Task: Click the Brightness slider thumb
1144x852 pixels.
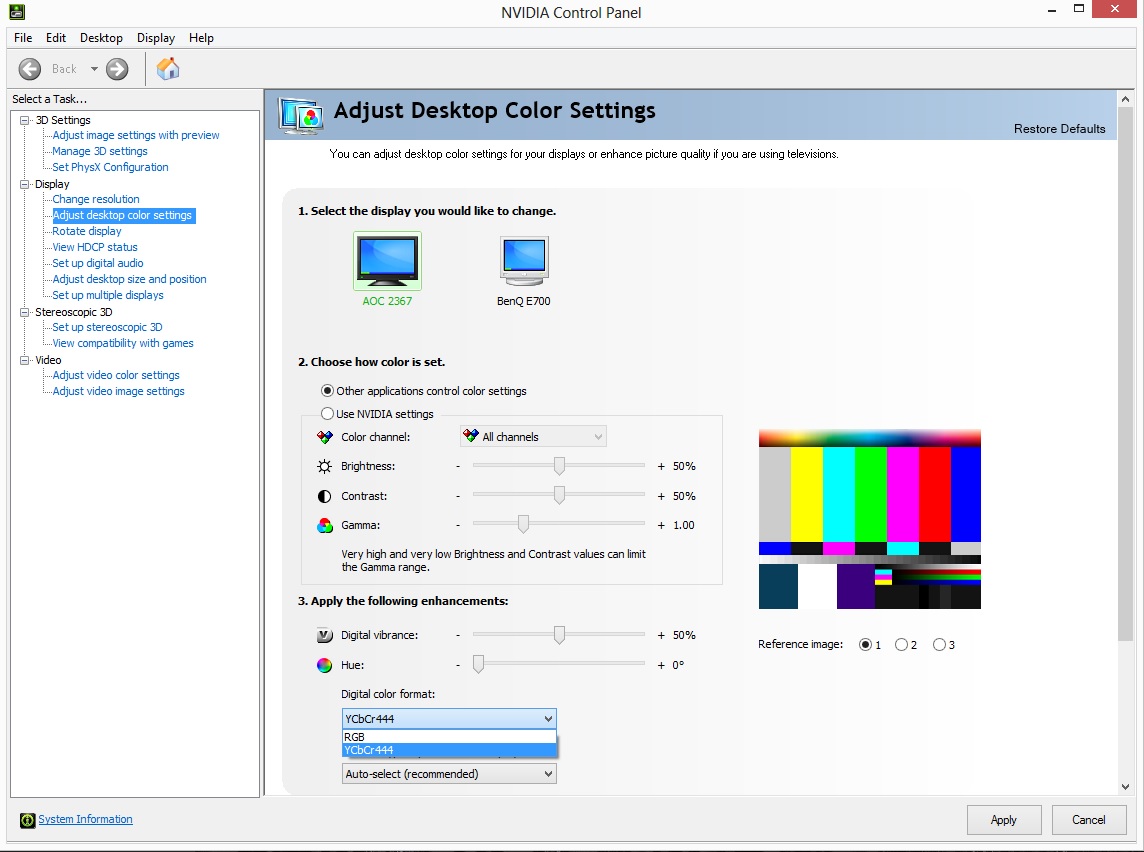Action: (x=559, y=466)
